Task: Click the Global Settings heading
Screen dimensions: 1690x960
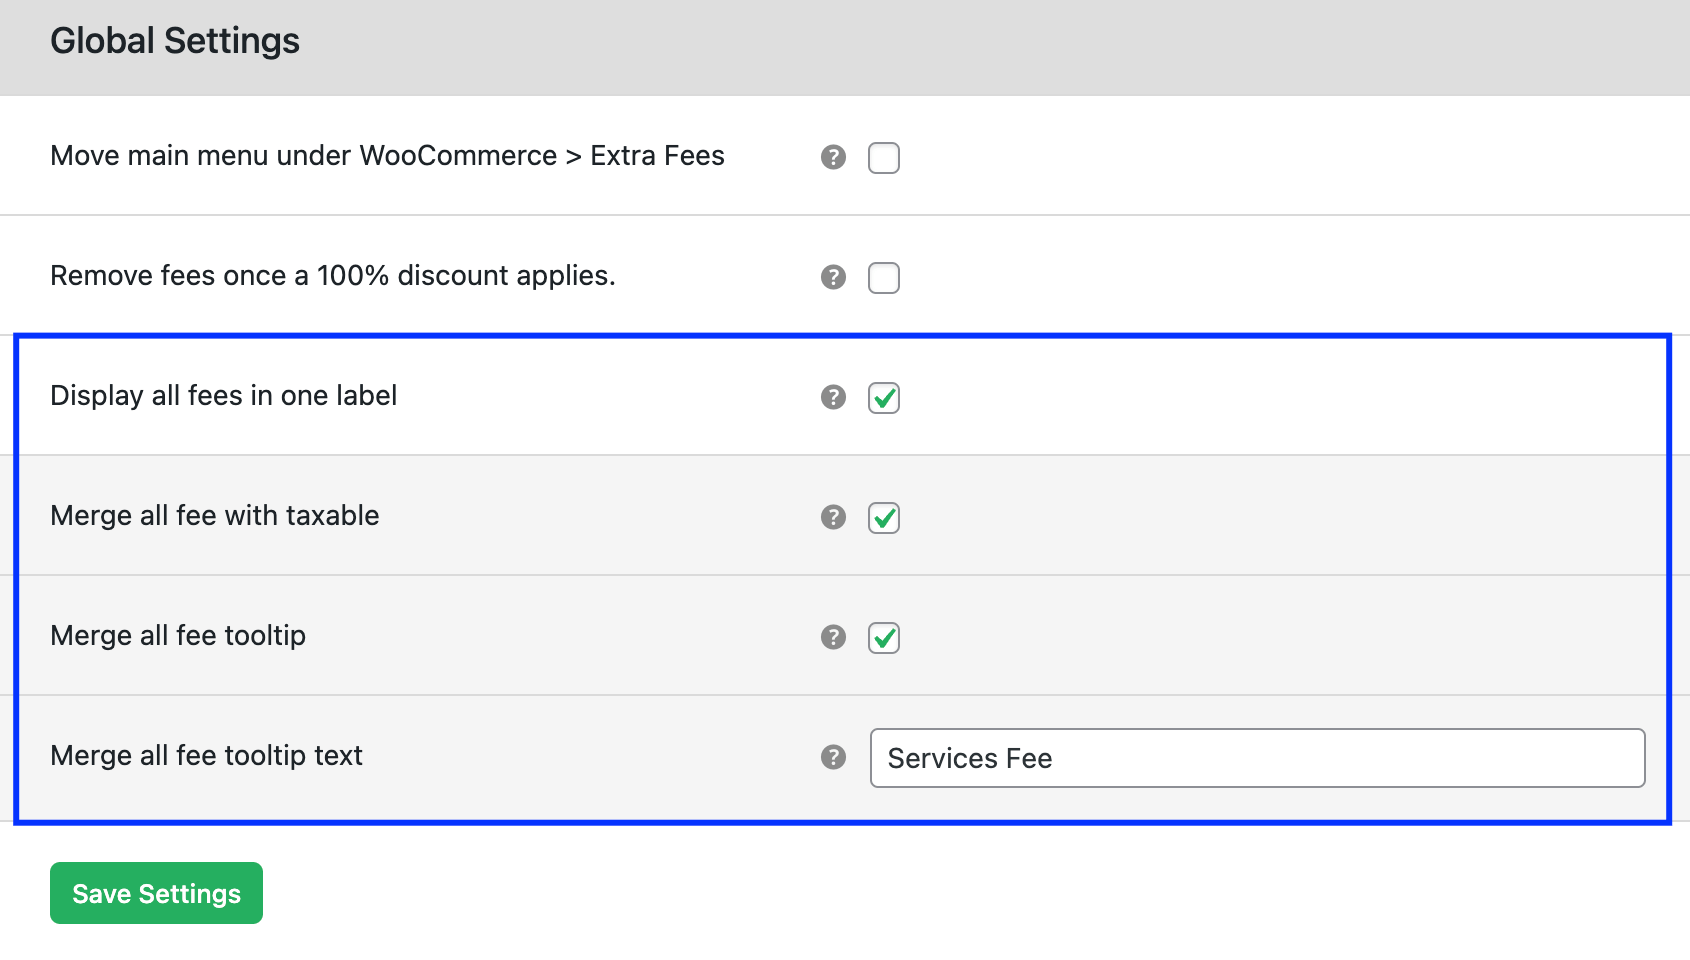Action: 175,40
